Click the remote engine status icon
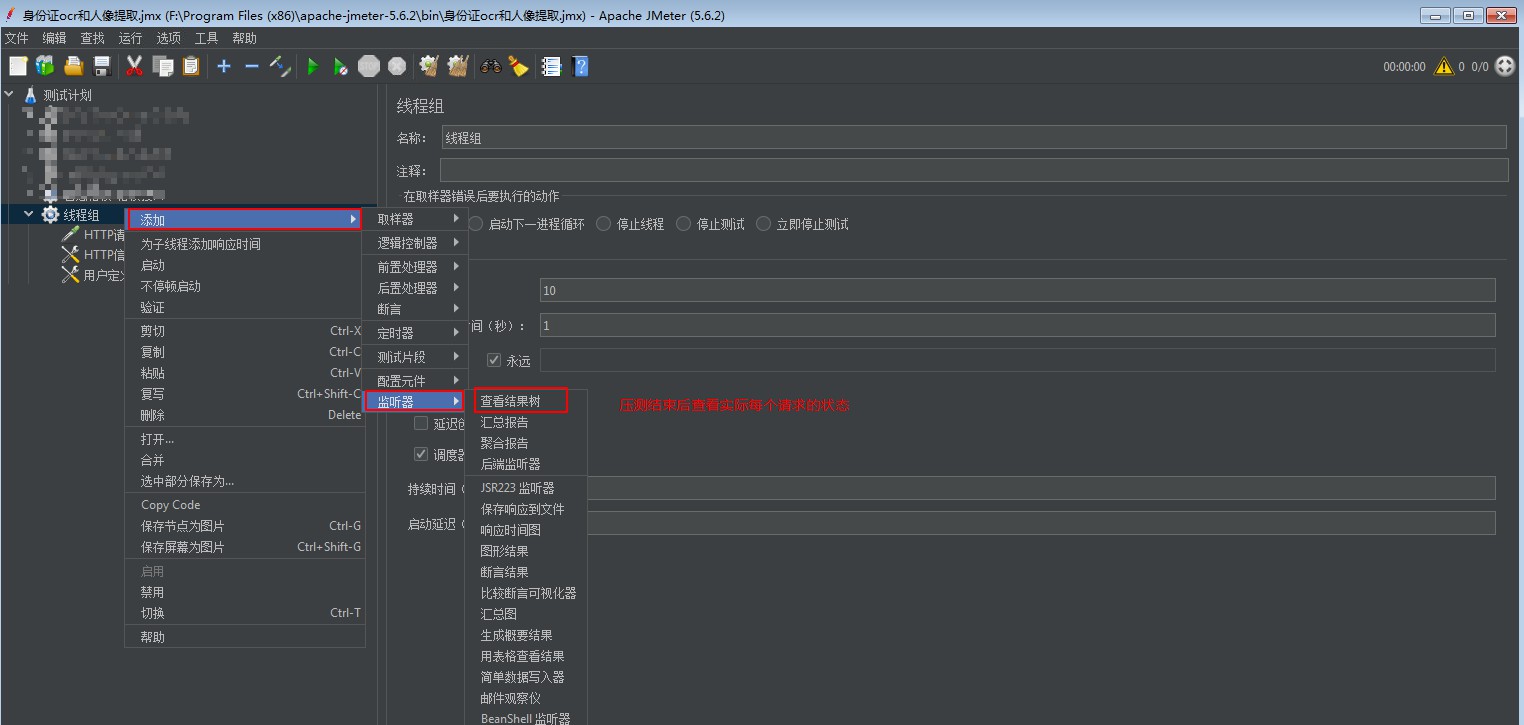The height and width of the screenshot is (725, 1524). pyautogui.click(x=1505, y=66)
